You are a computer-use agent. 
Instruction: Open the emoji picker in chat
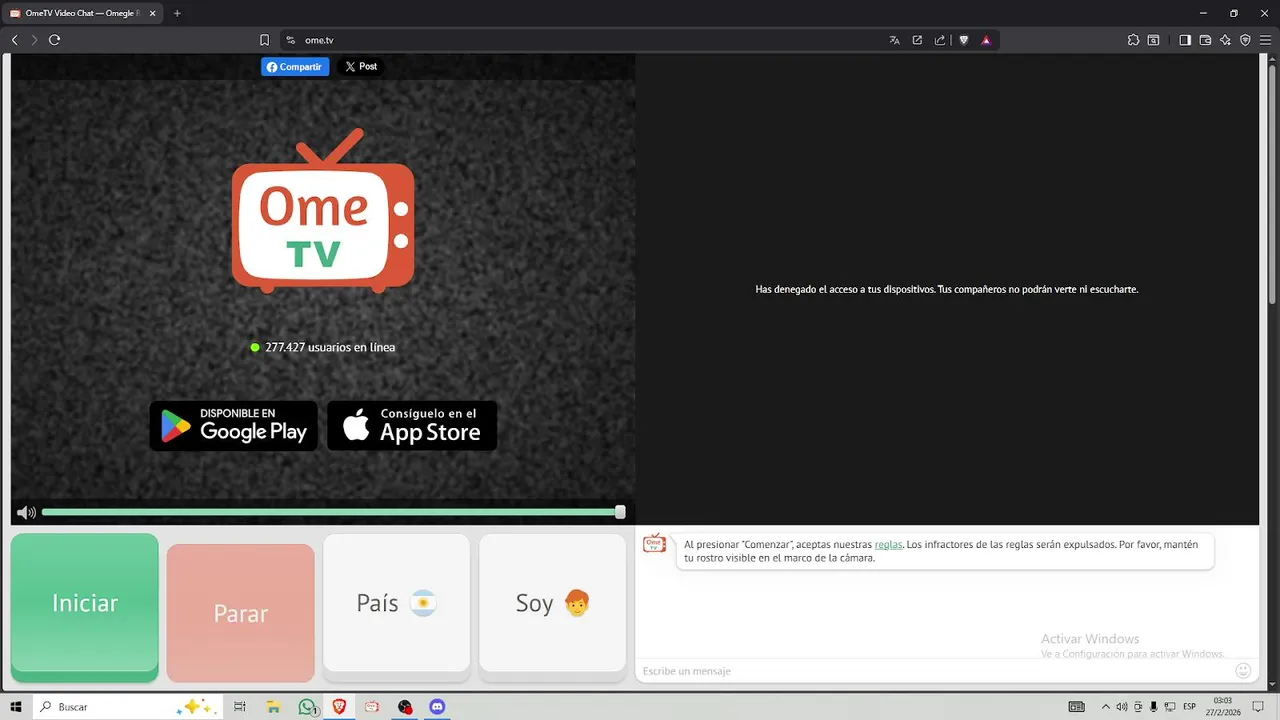click(x=1243, y=670)
